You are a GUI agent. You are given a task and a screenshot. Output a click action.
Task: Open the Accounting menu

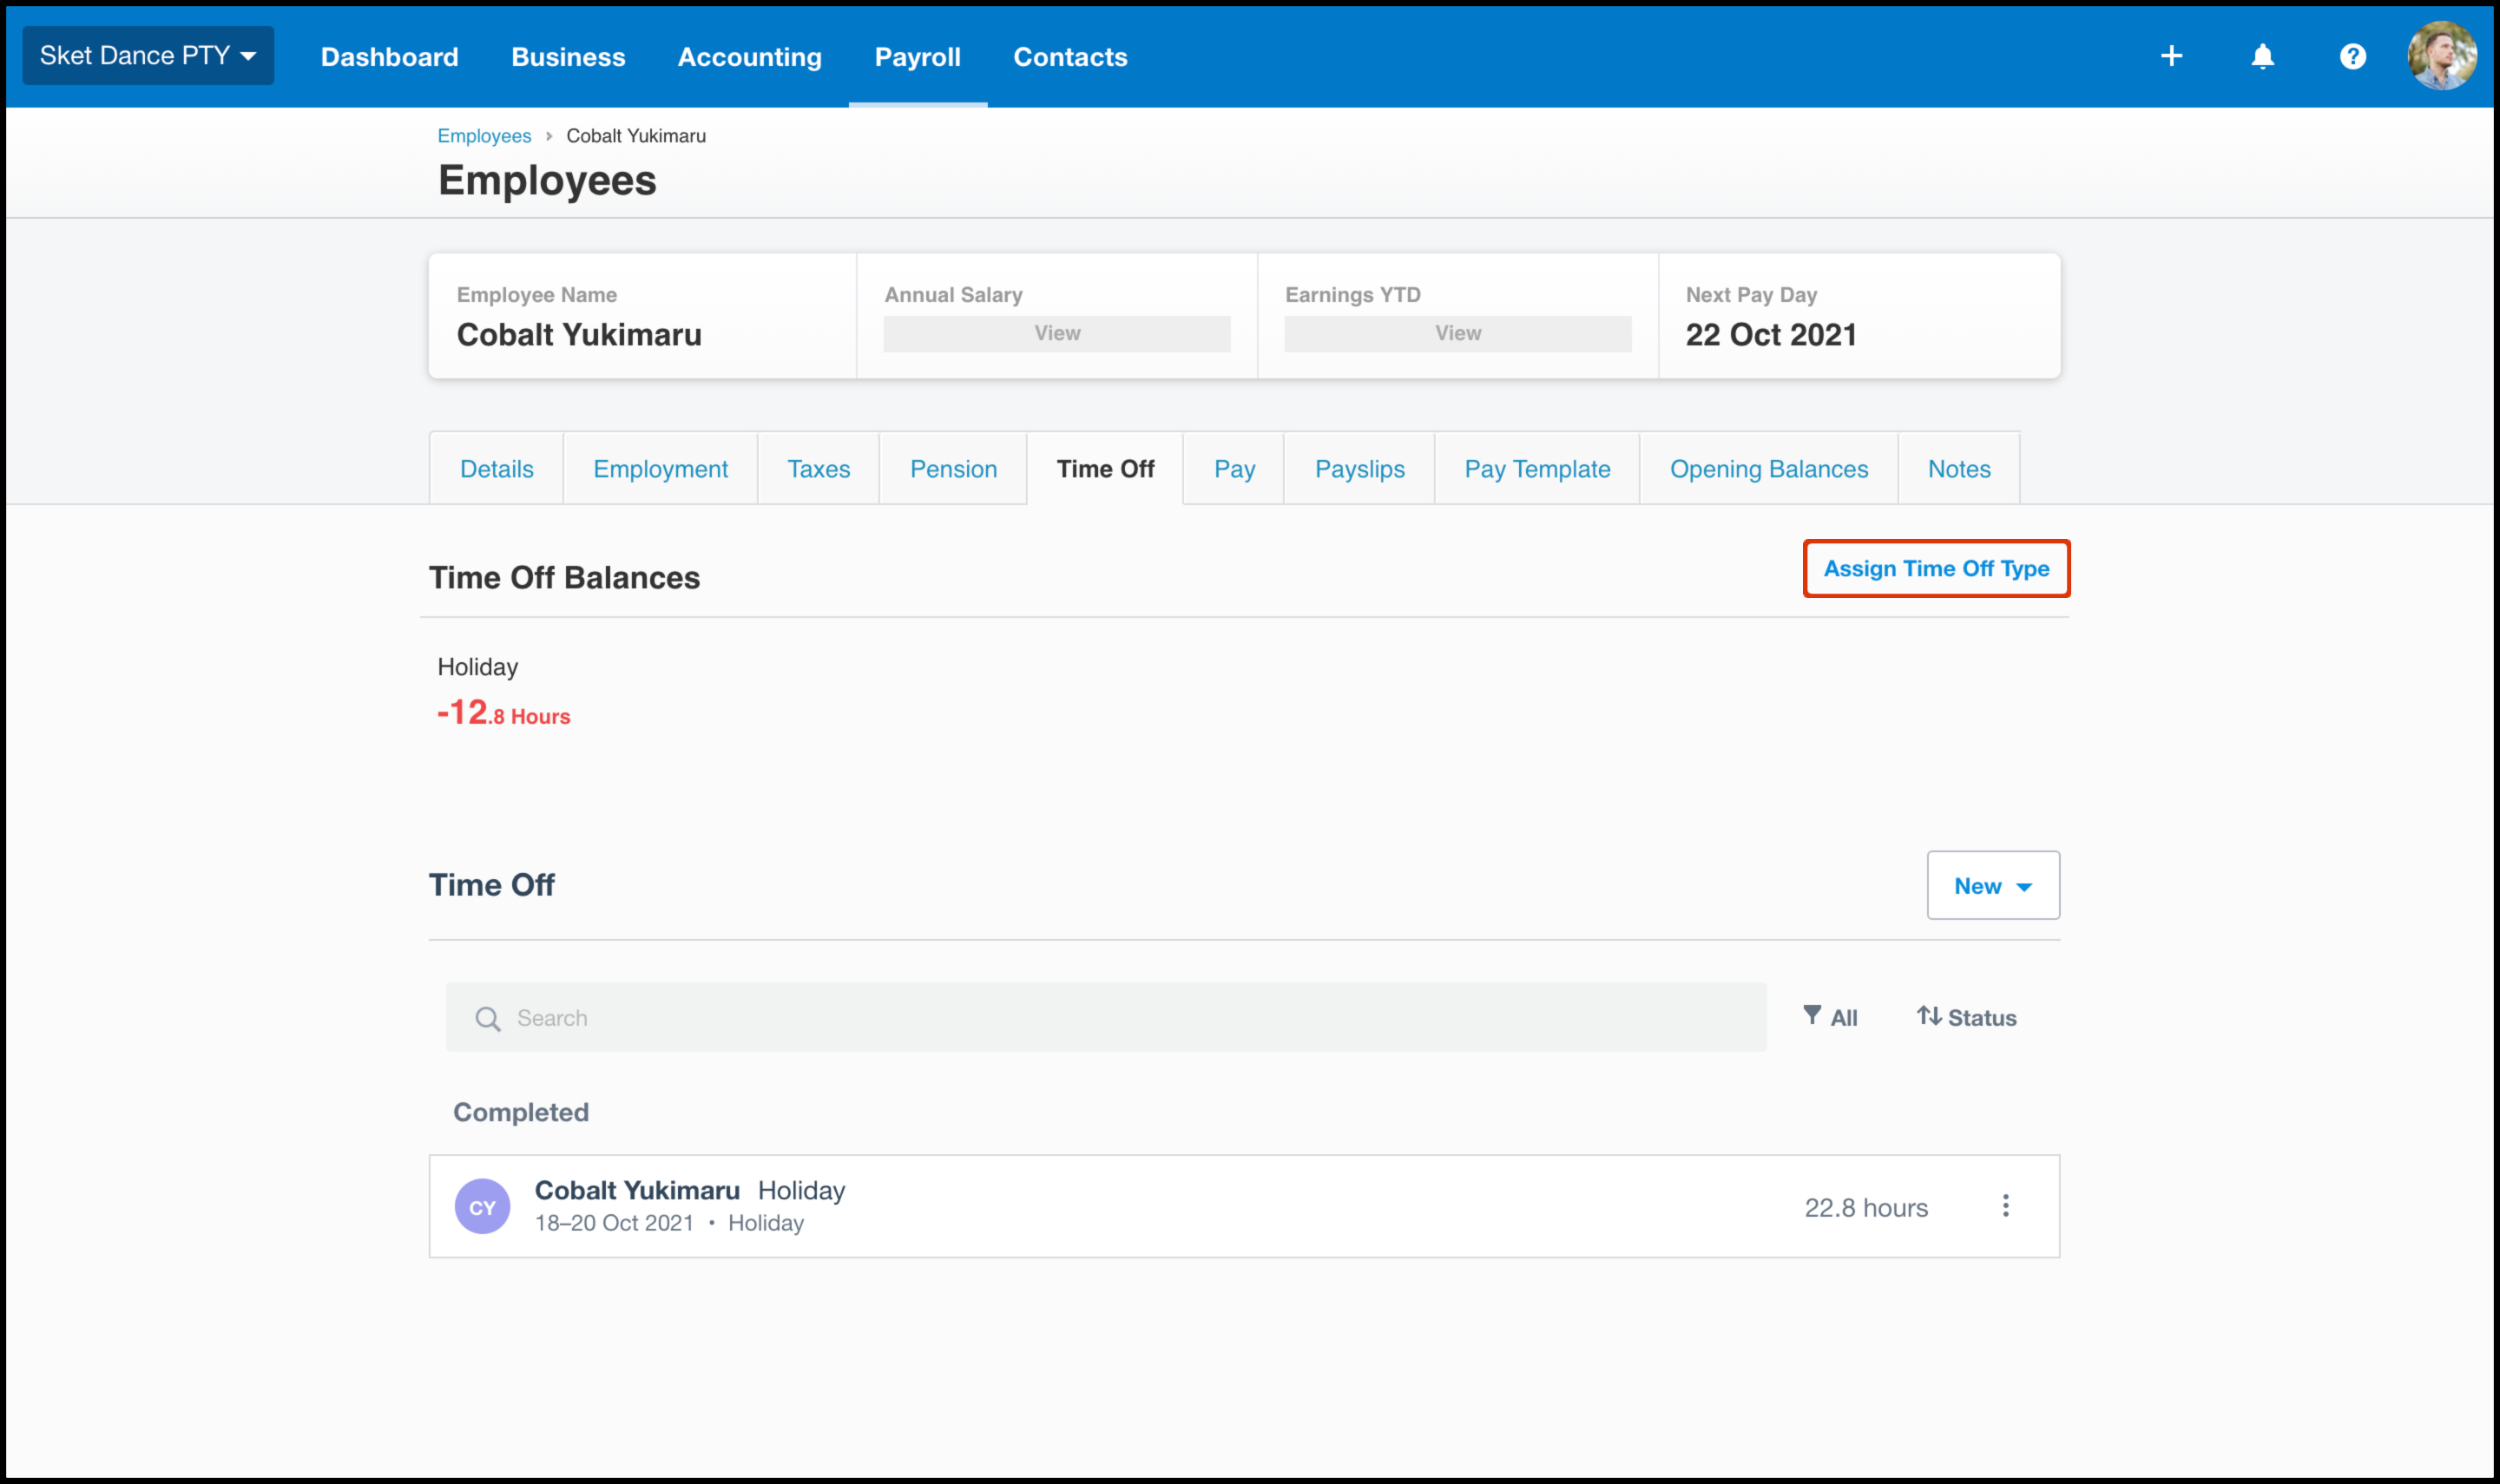click(749, 57)
